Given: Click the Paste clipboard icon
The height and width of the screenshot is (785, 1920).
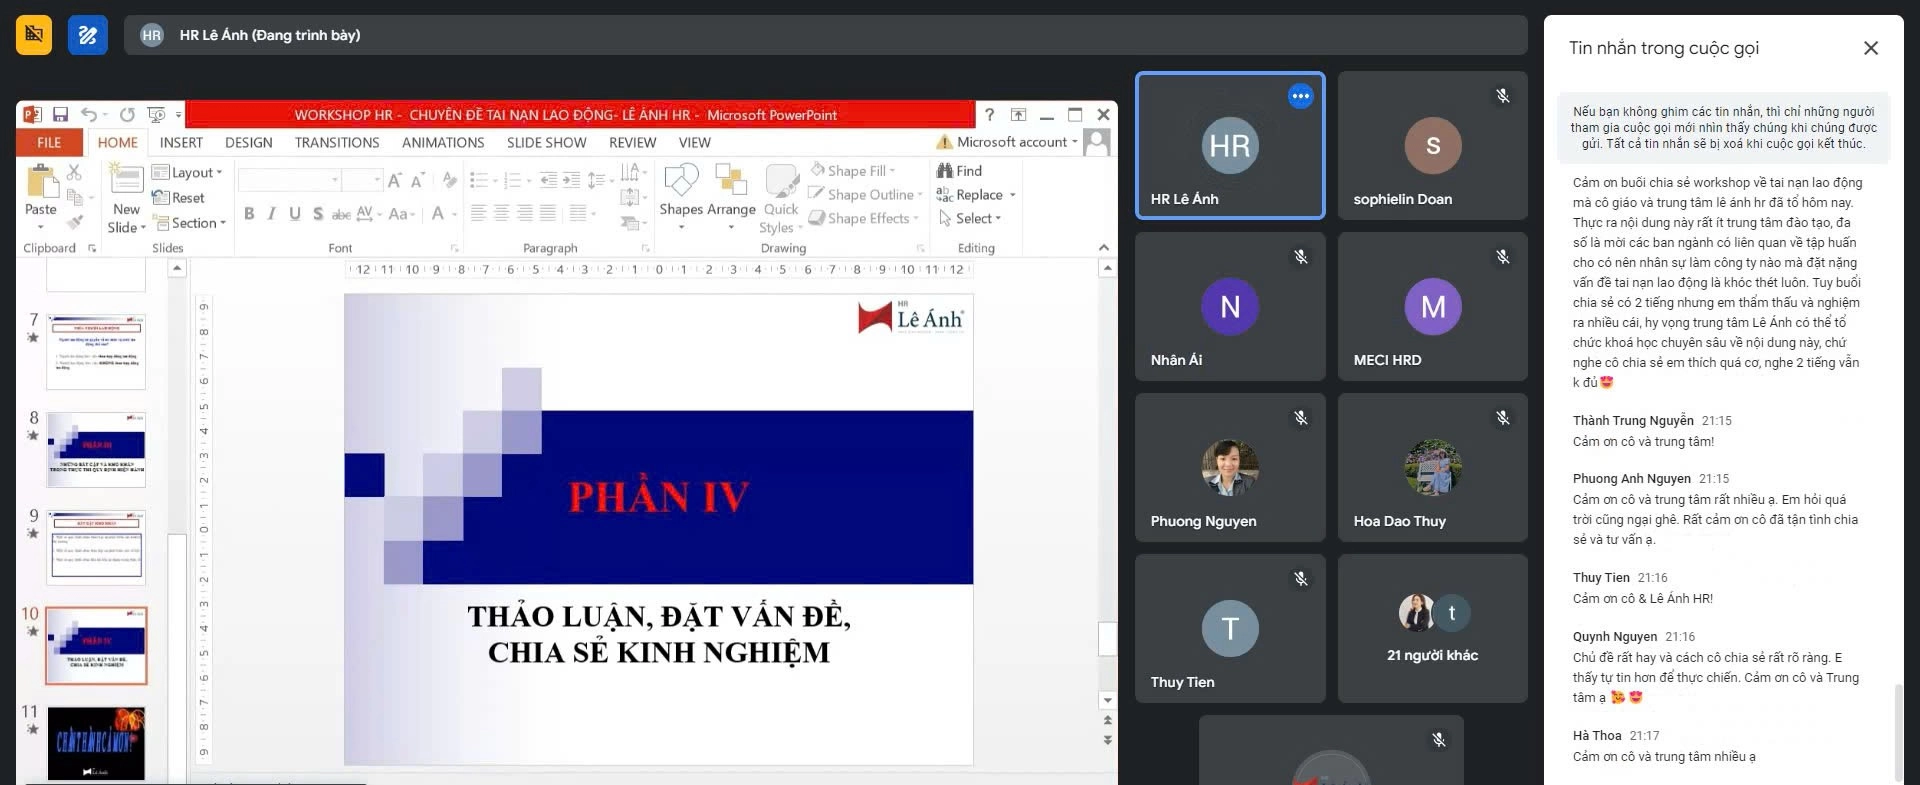Looking at the screenshot, I should coord(41,183).
